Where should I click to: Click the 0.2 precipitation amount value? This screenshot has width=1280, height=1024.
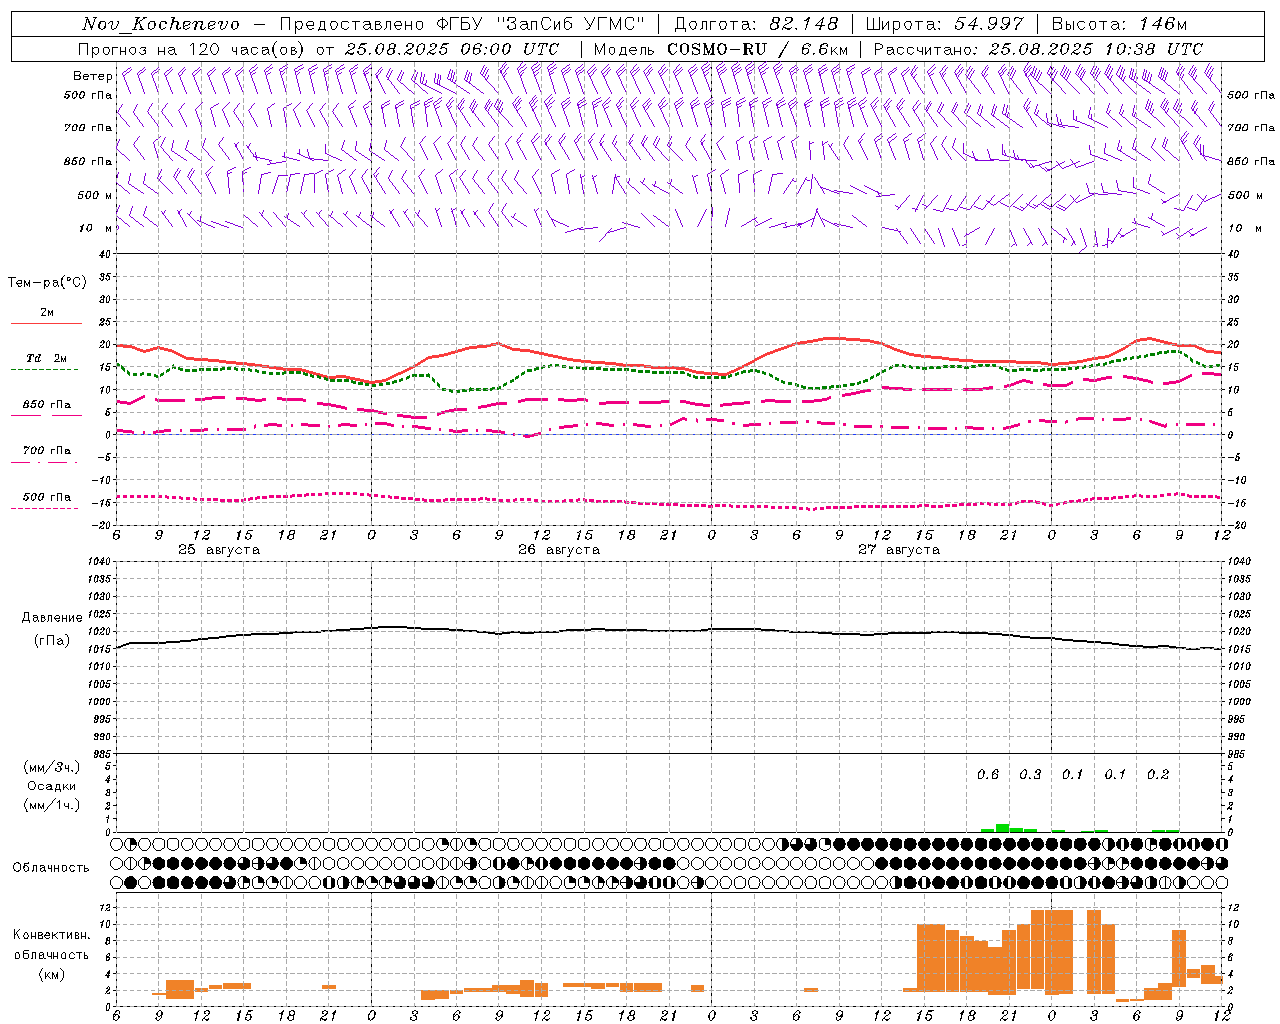click(1158, 774)
